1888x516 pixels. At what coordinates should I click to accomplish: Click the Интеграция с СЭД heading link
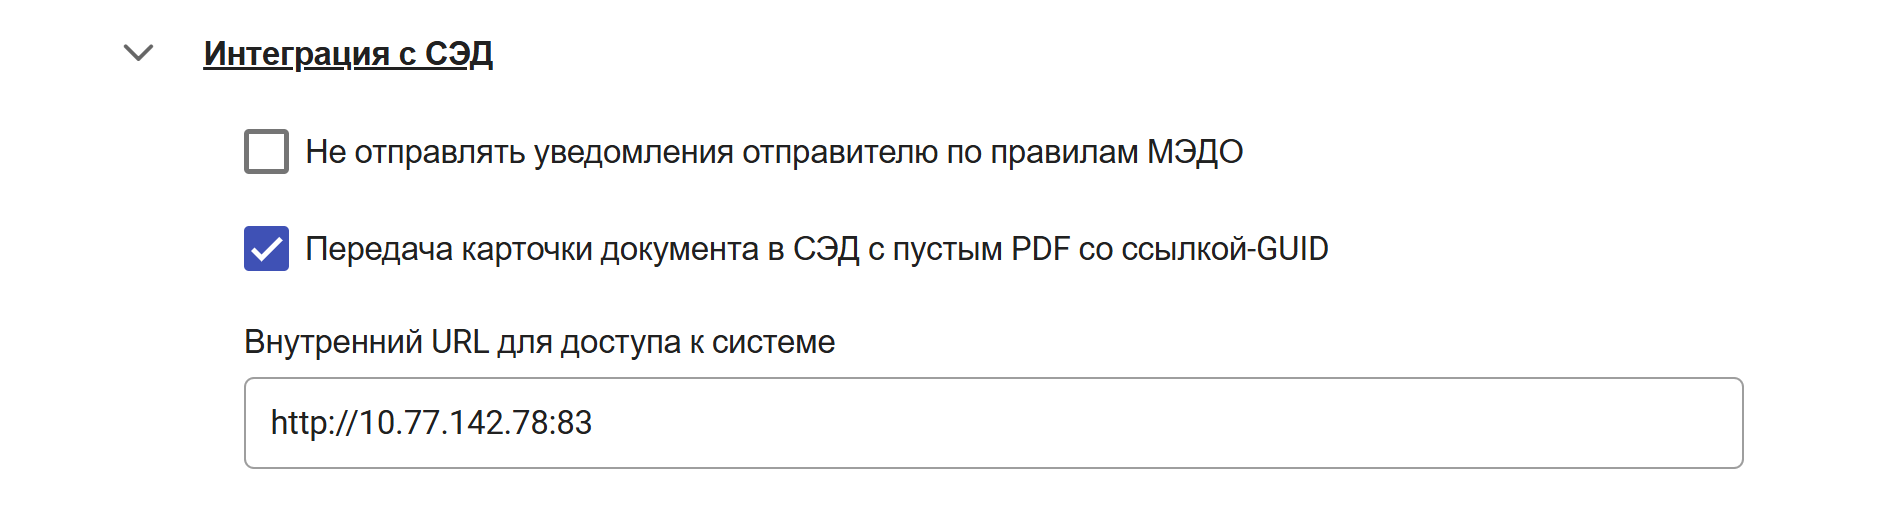point(348,53)
